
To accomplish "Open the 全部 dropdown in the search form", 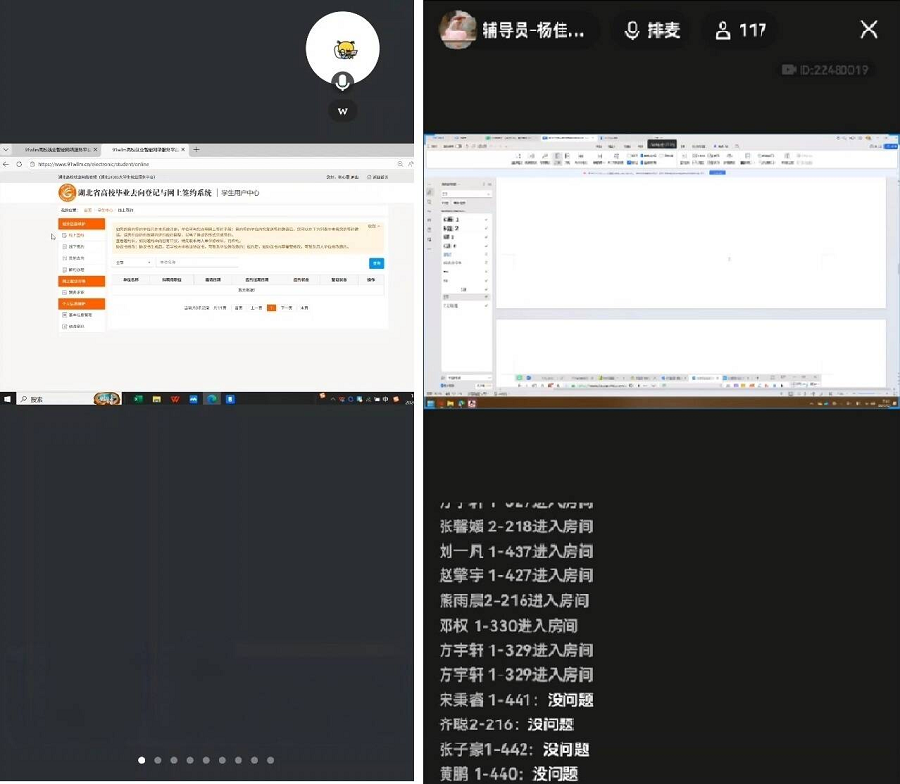I will click(x=131, y=263).
